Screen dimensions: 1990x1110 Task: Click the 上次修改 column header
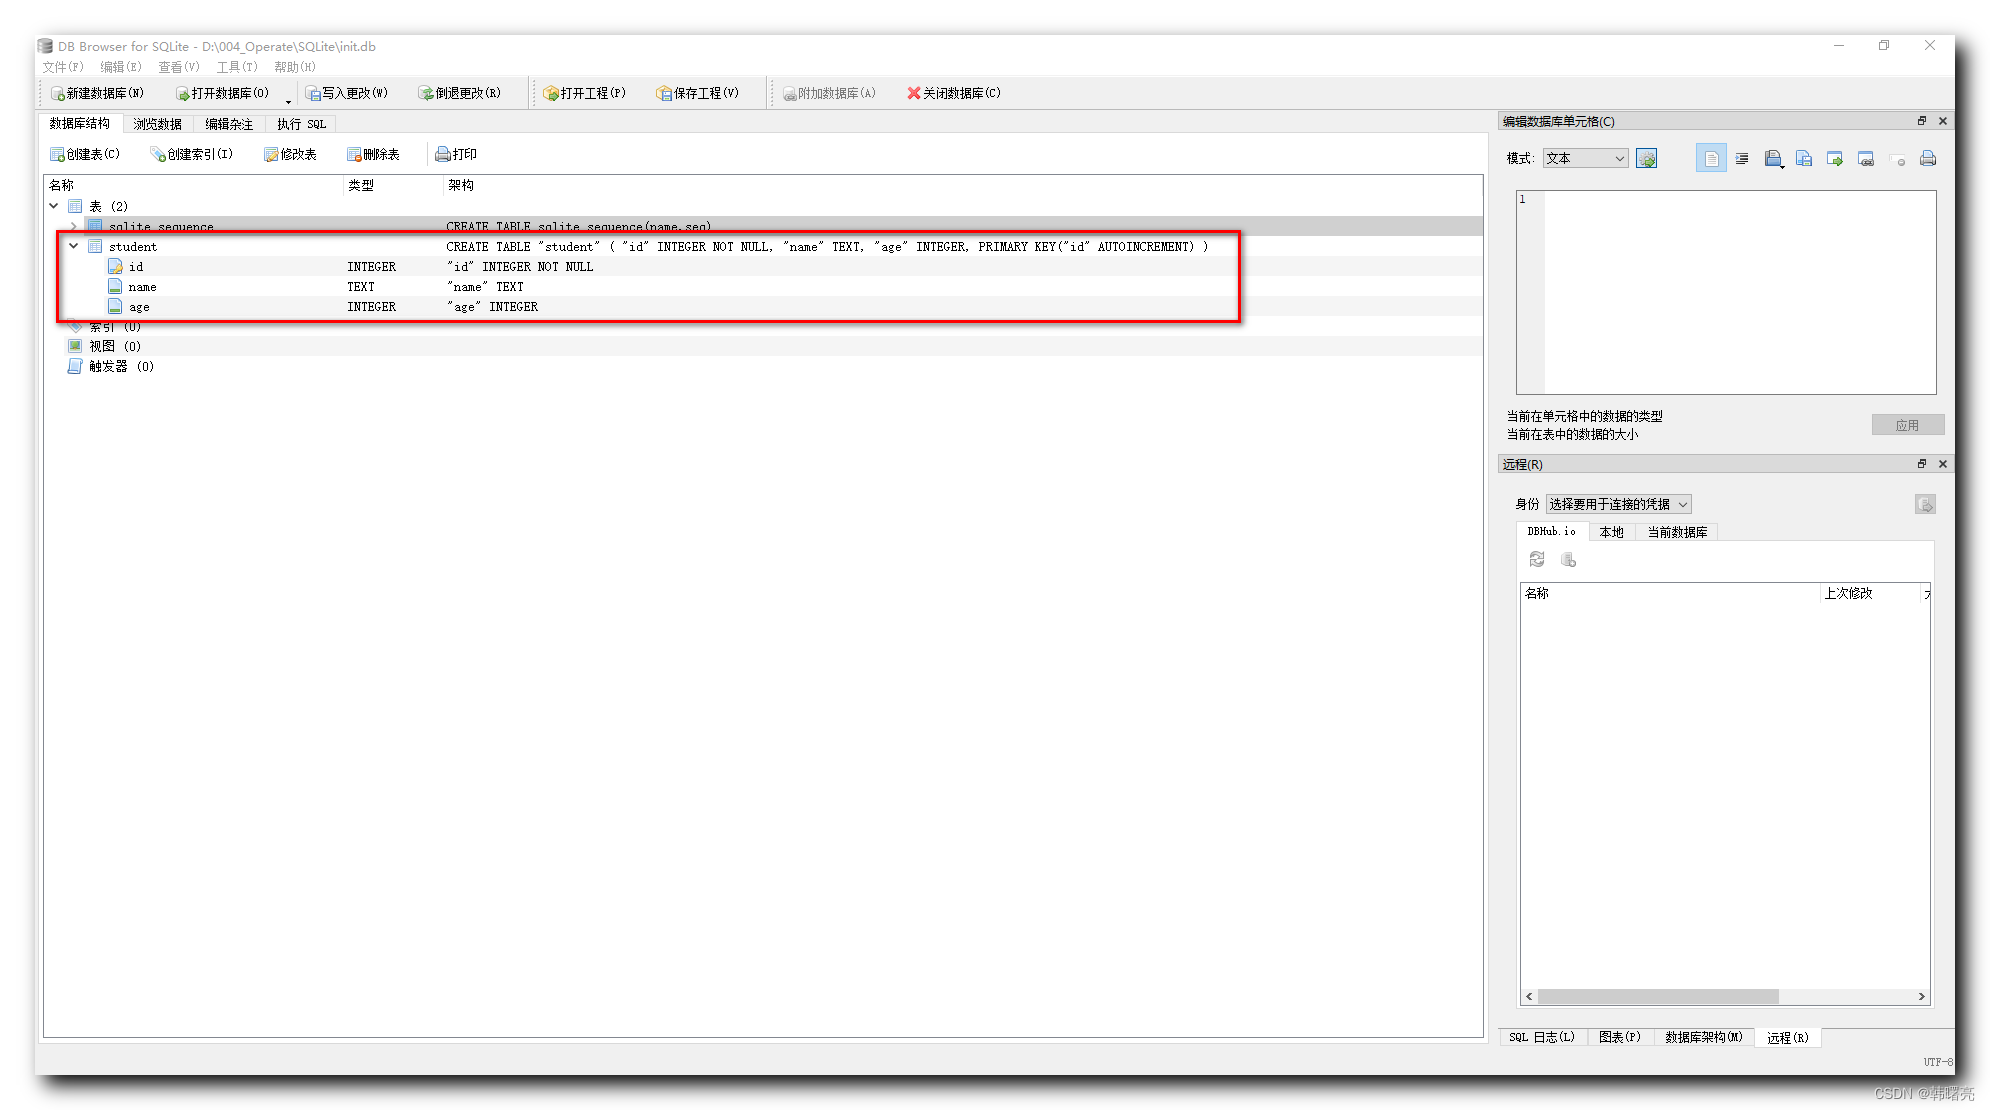(x=1870, y=593)
